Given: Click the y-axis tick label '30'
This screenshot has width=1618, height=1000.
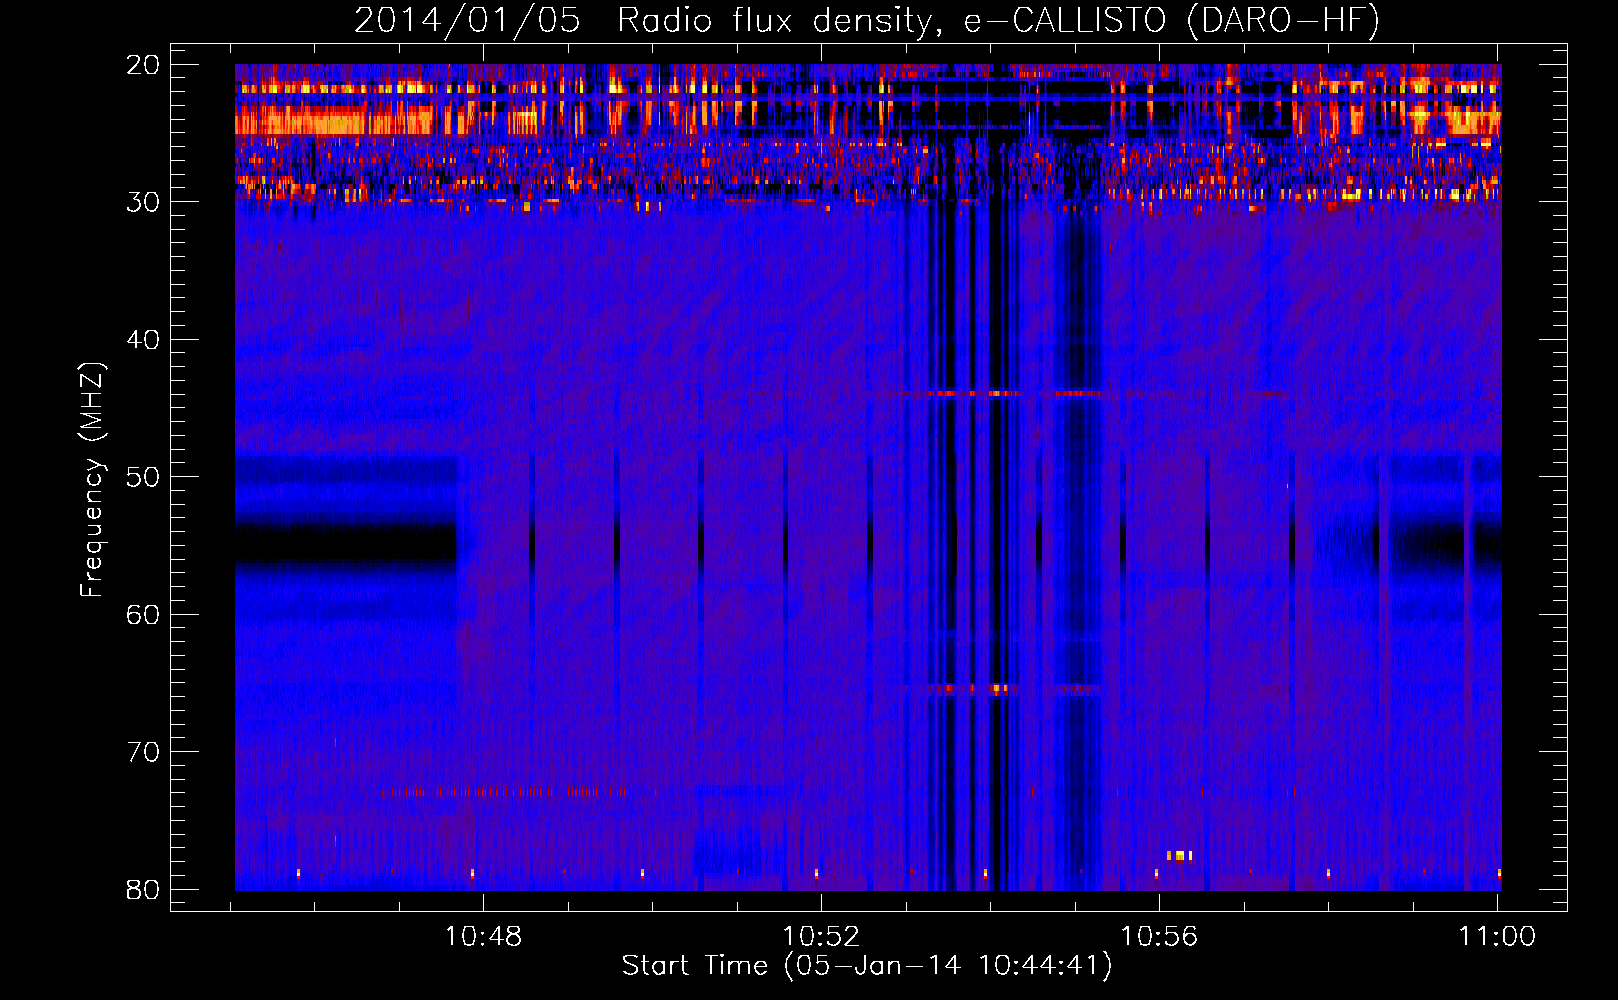Looking at the screenshot, I should point(143,202).
